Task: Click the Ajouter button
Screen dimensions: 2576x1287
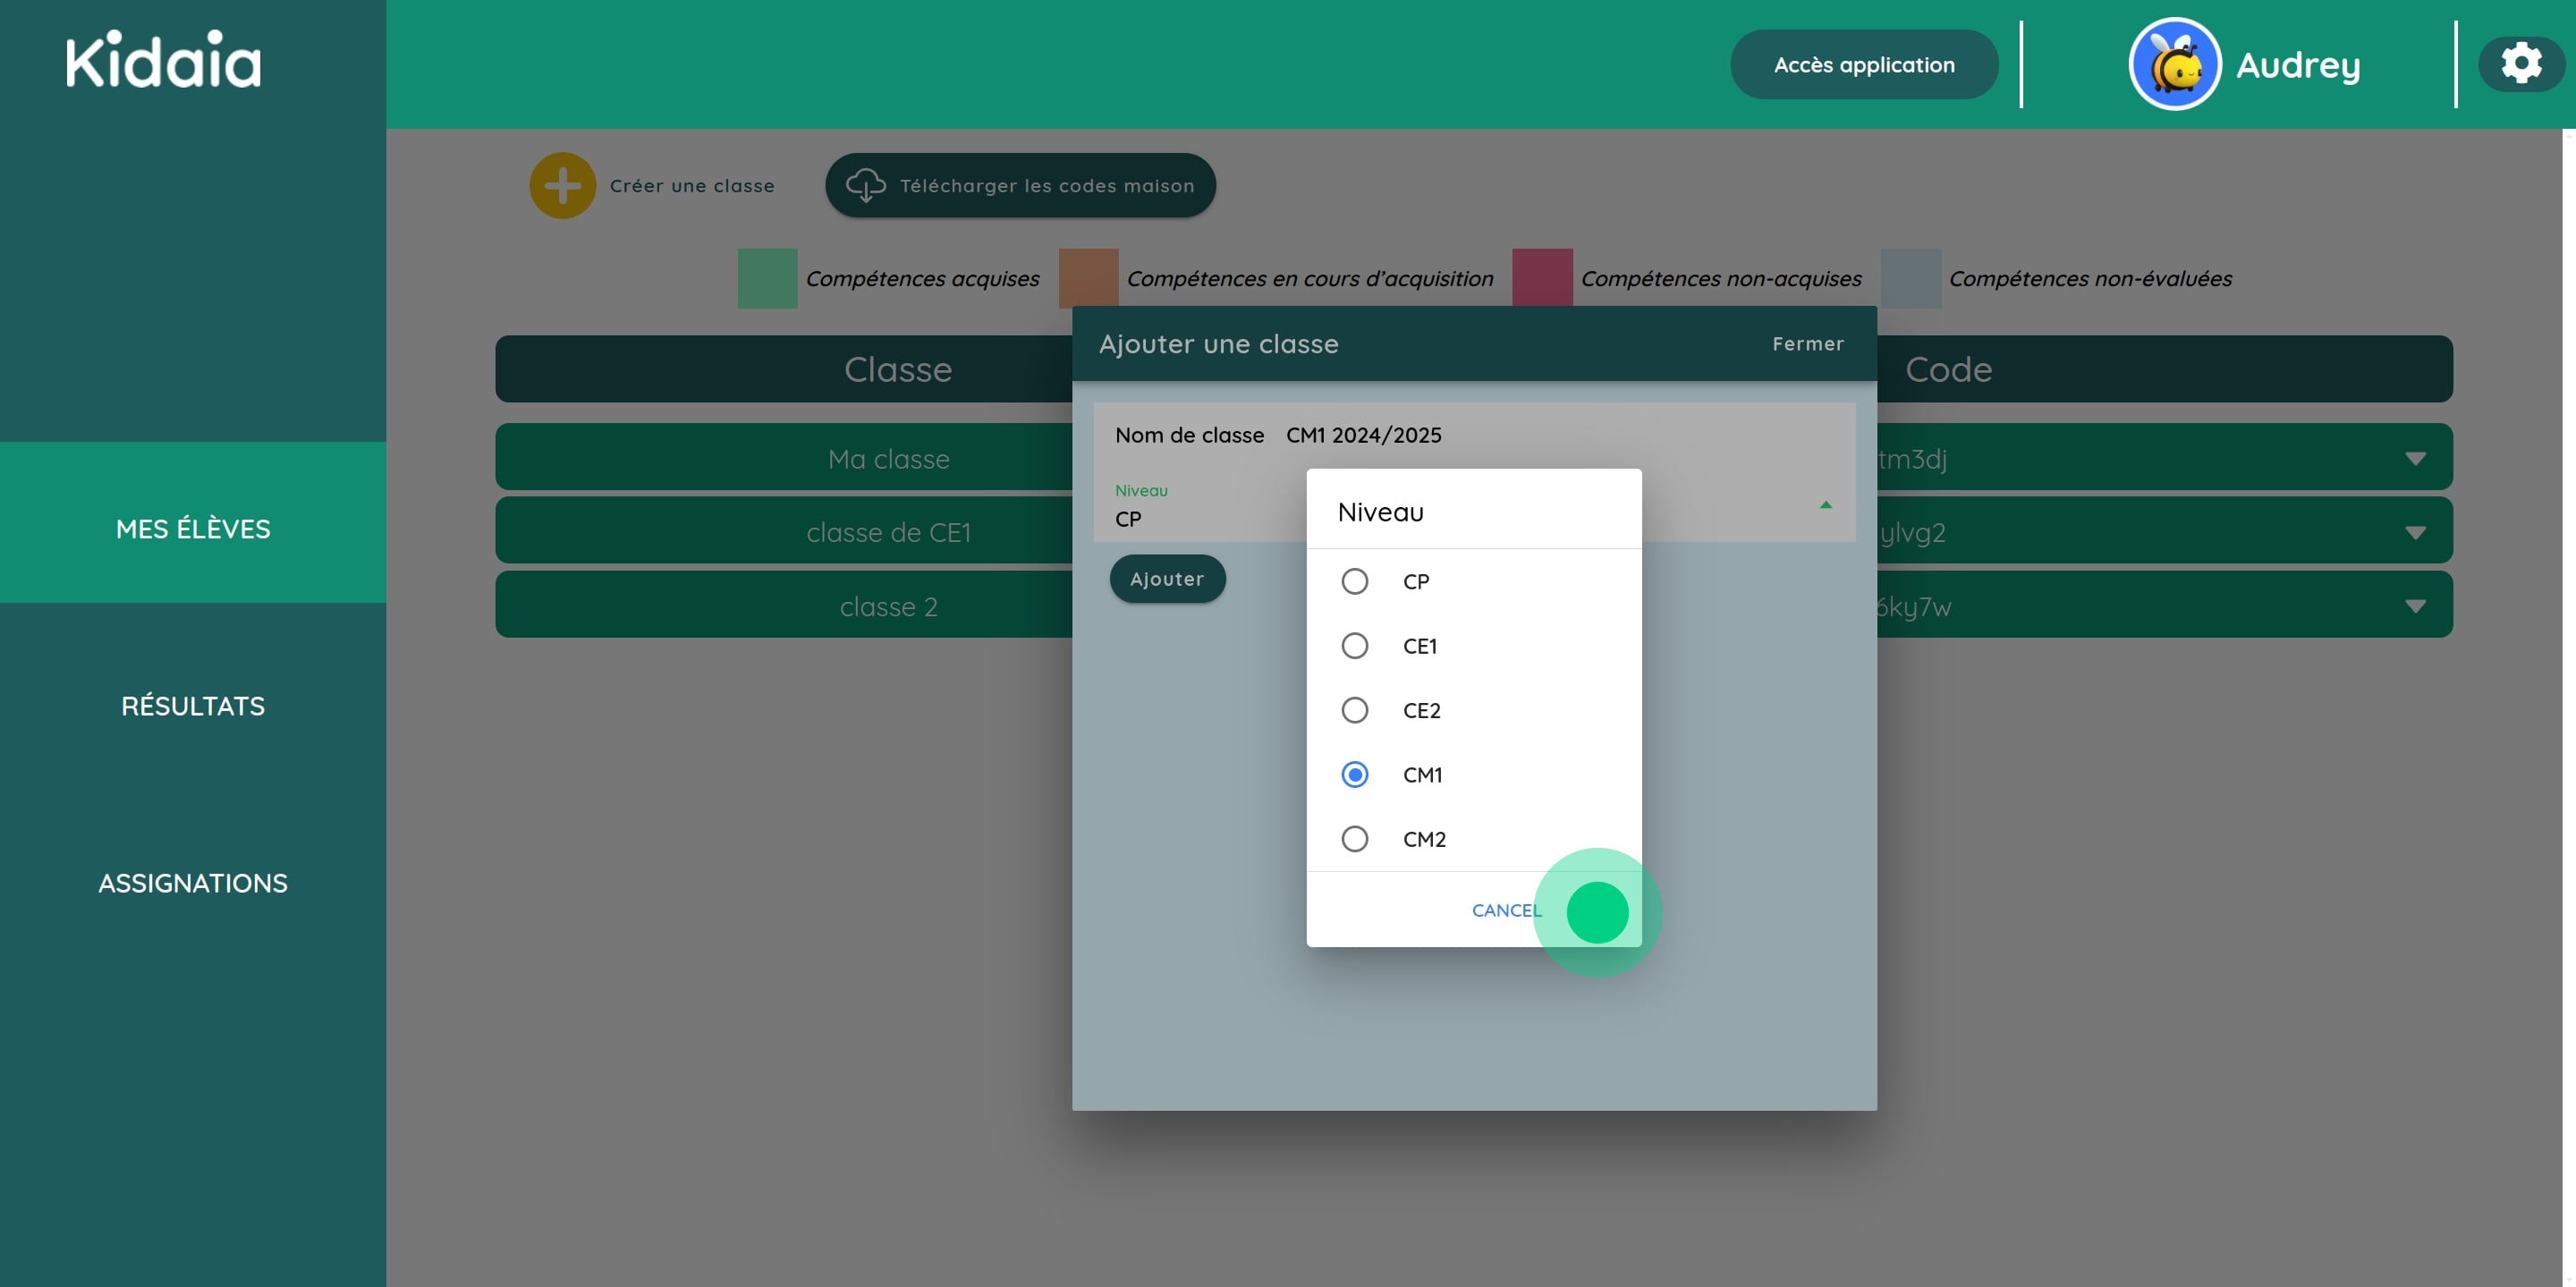Action: click(x=1166, y=578)
